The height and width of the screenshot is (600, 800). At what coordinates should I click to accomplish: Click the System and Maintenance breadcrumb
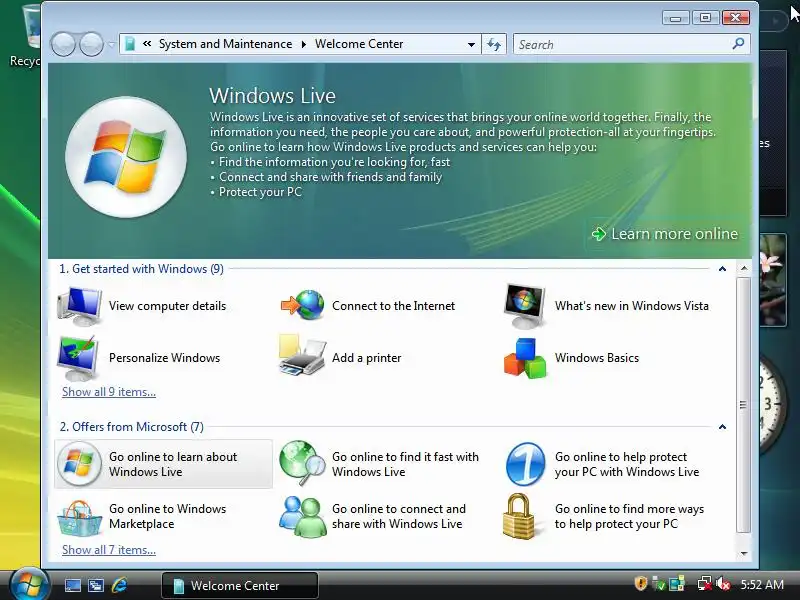point(226,44)
